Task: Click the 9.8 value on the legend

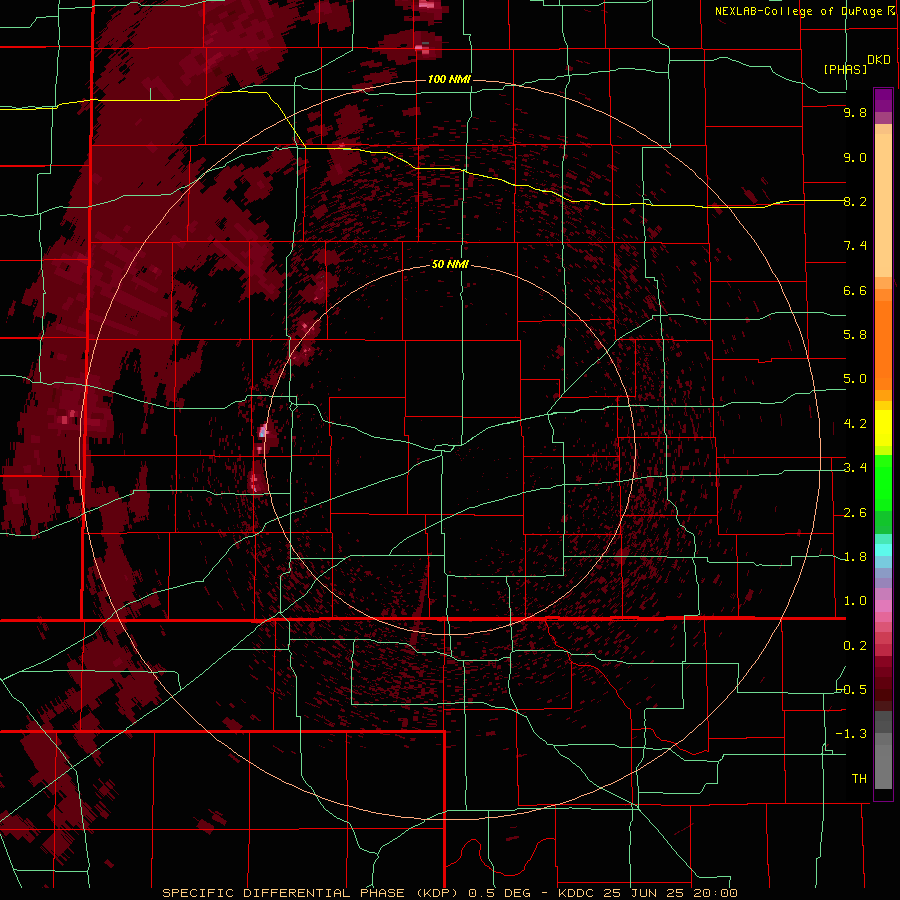Action: [x=855, y=112]
